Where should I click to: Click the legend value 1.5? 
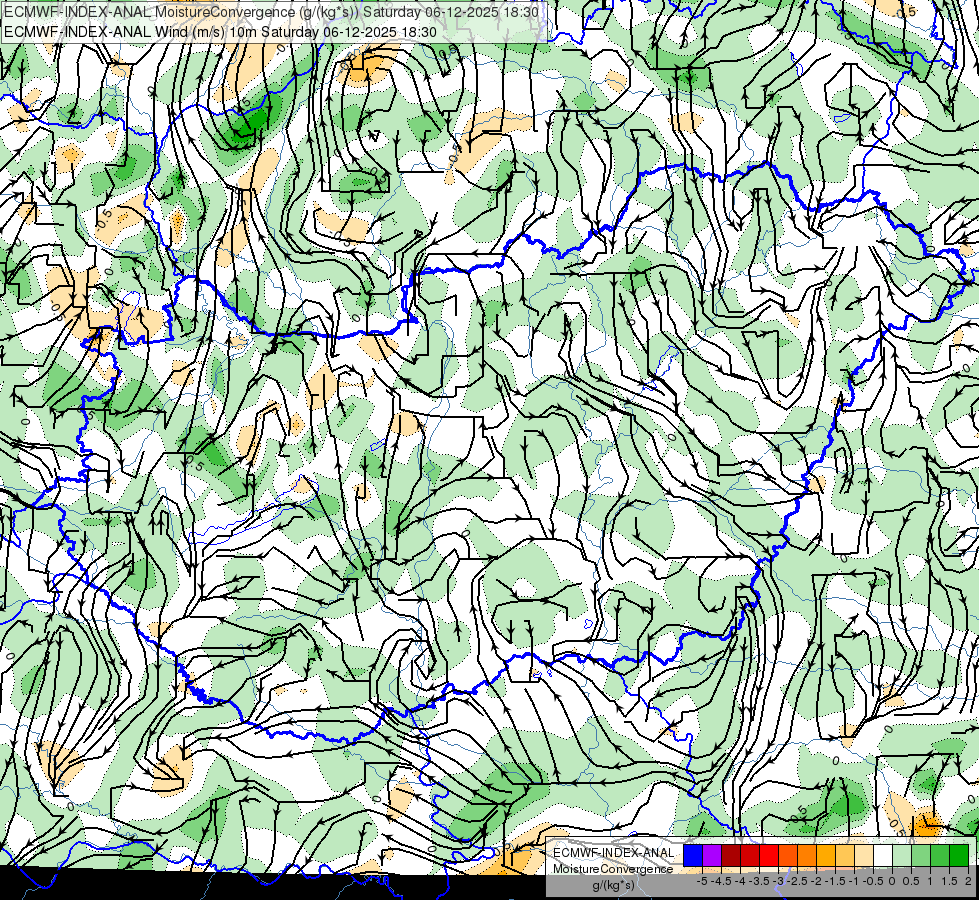coord(950,881)
